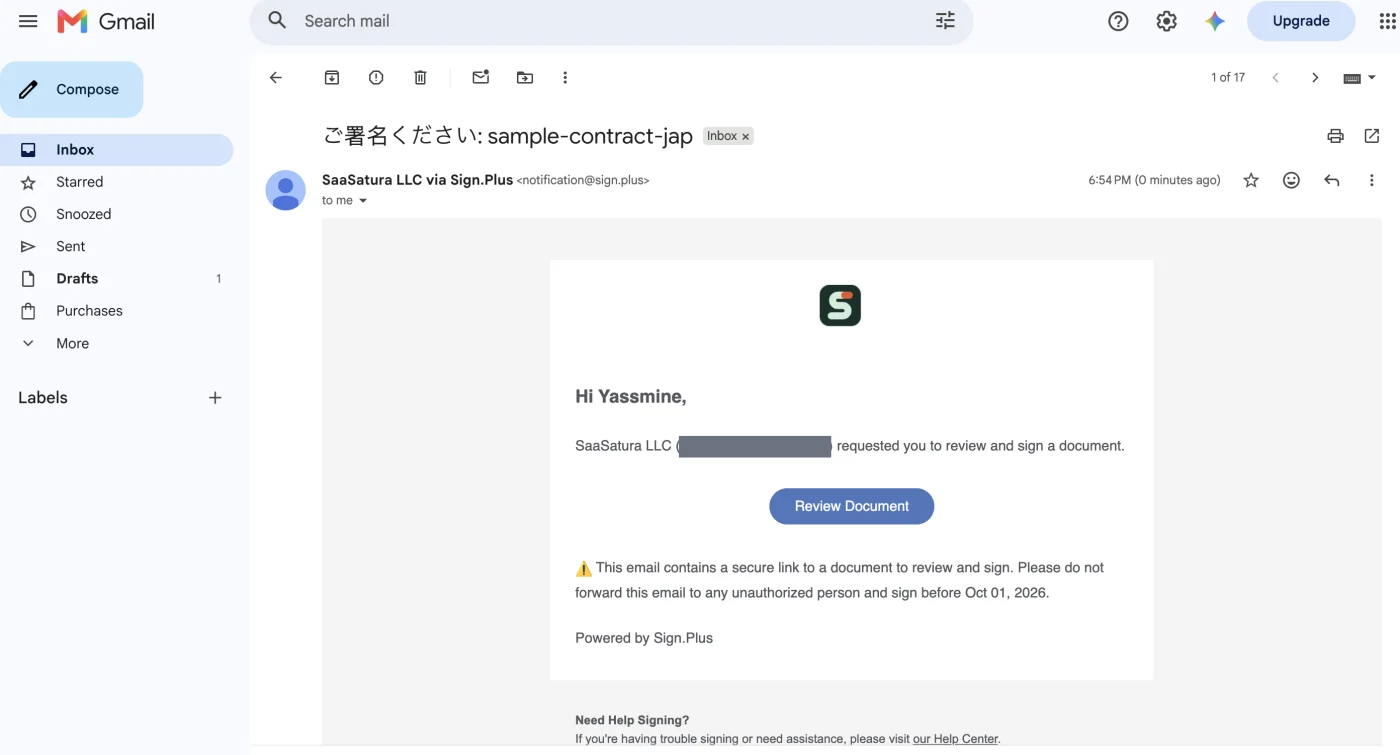Click the Sign.Plus logo in email
Viewport: 1400px width, 755px height.
click(840, 305)
